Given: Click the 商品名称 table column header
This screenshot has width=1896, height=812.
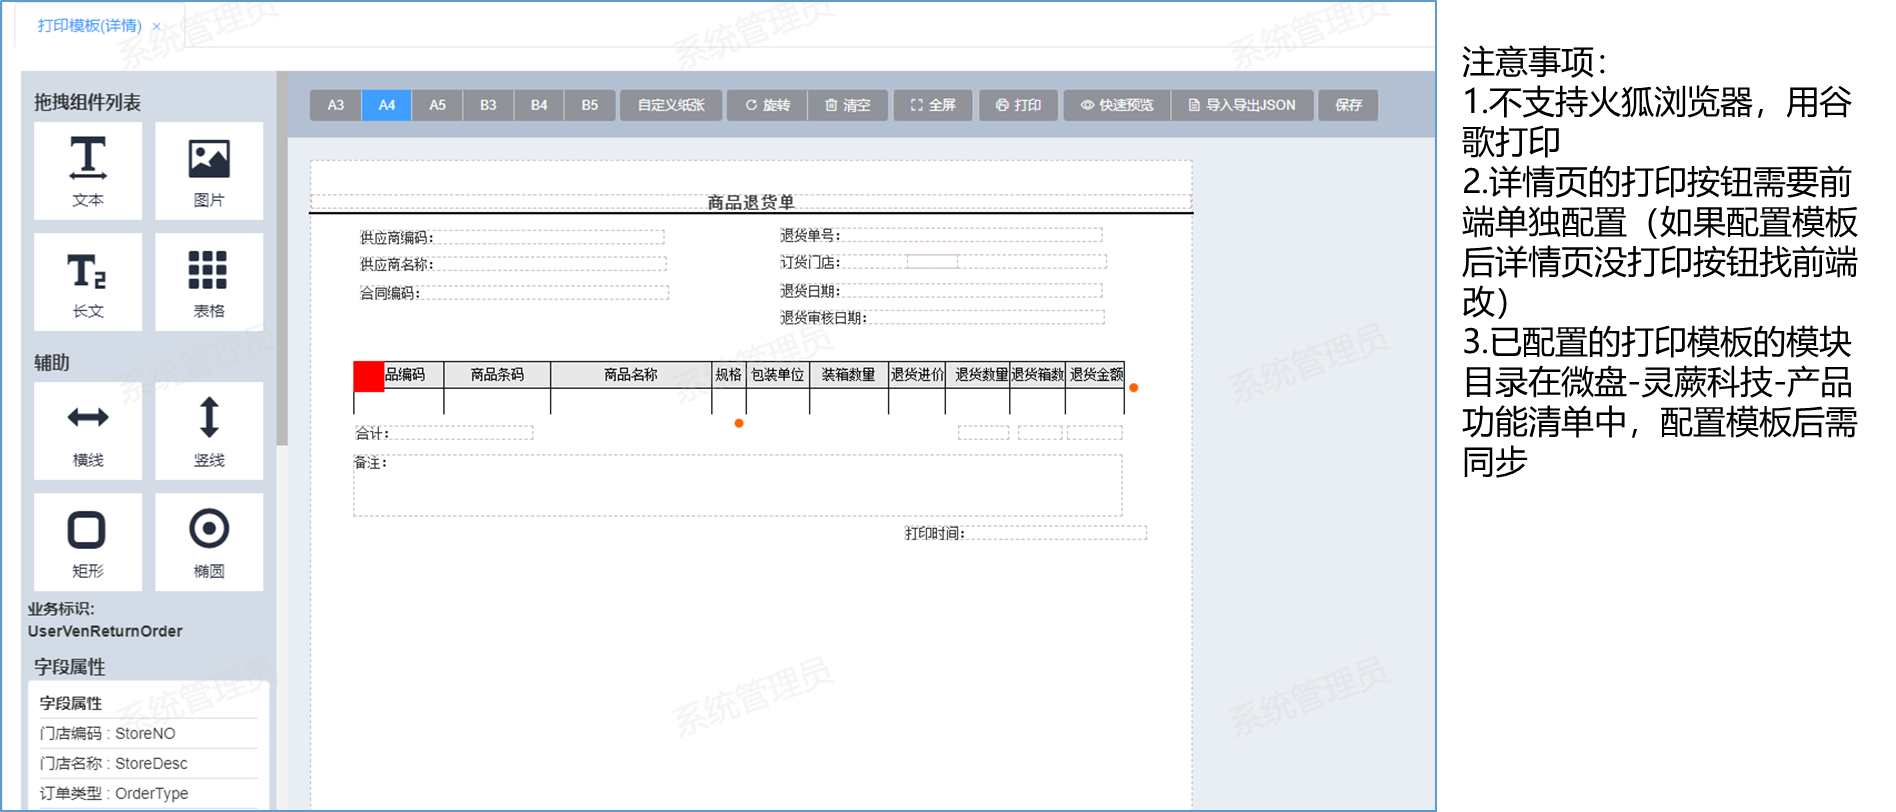Looking at the screenshot, I should [631, 375].
